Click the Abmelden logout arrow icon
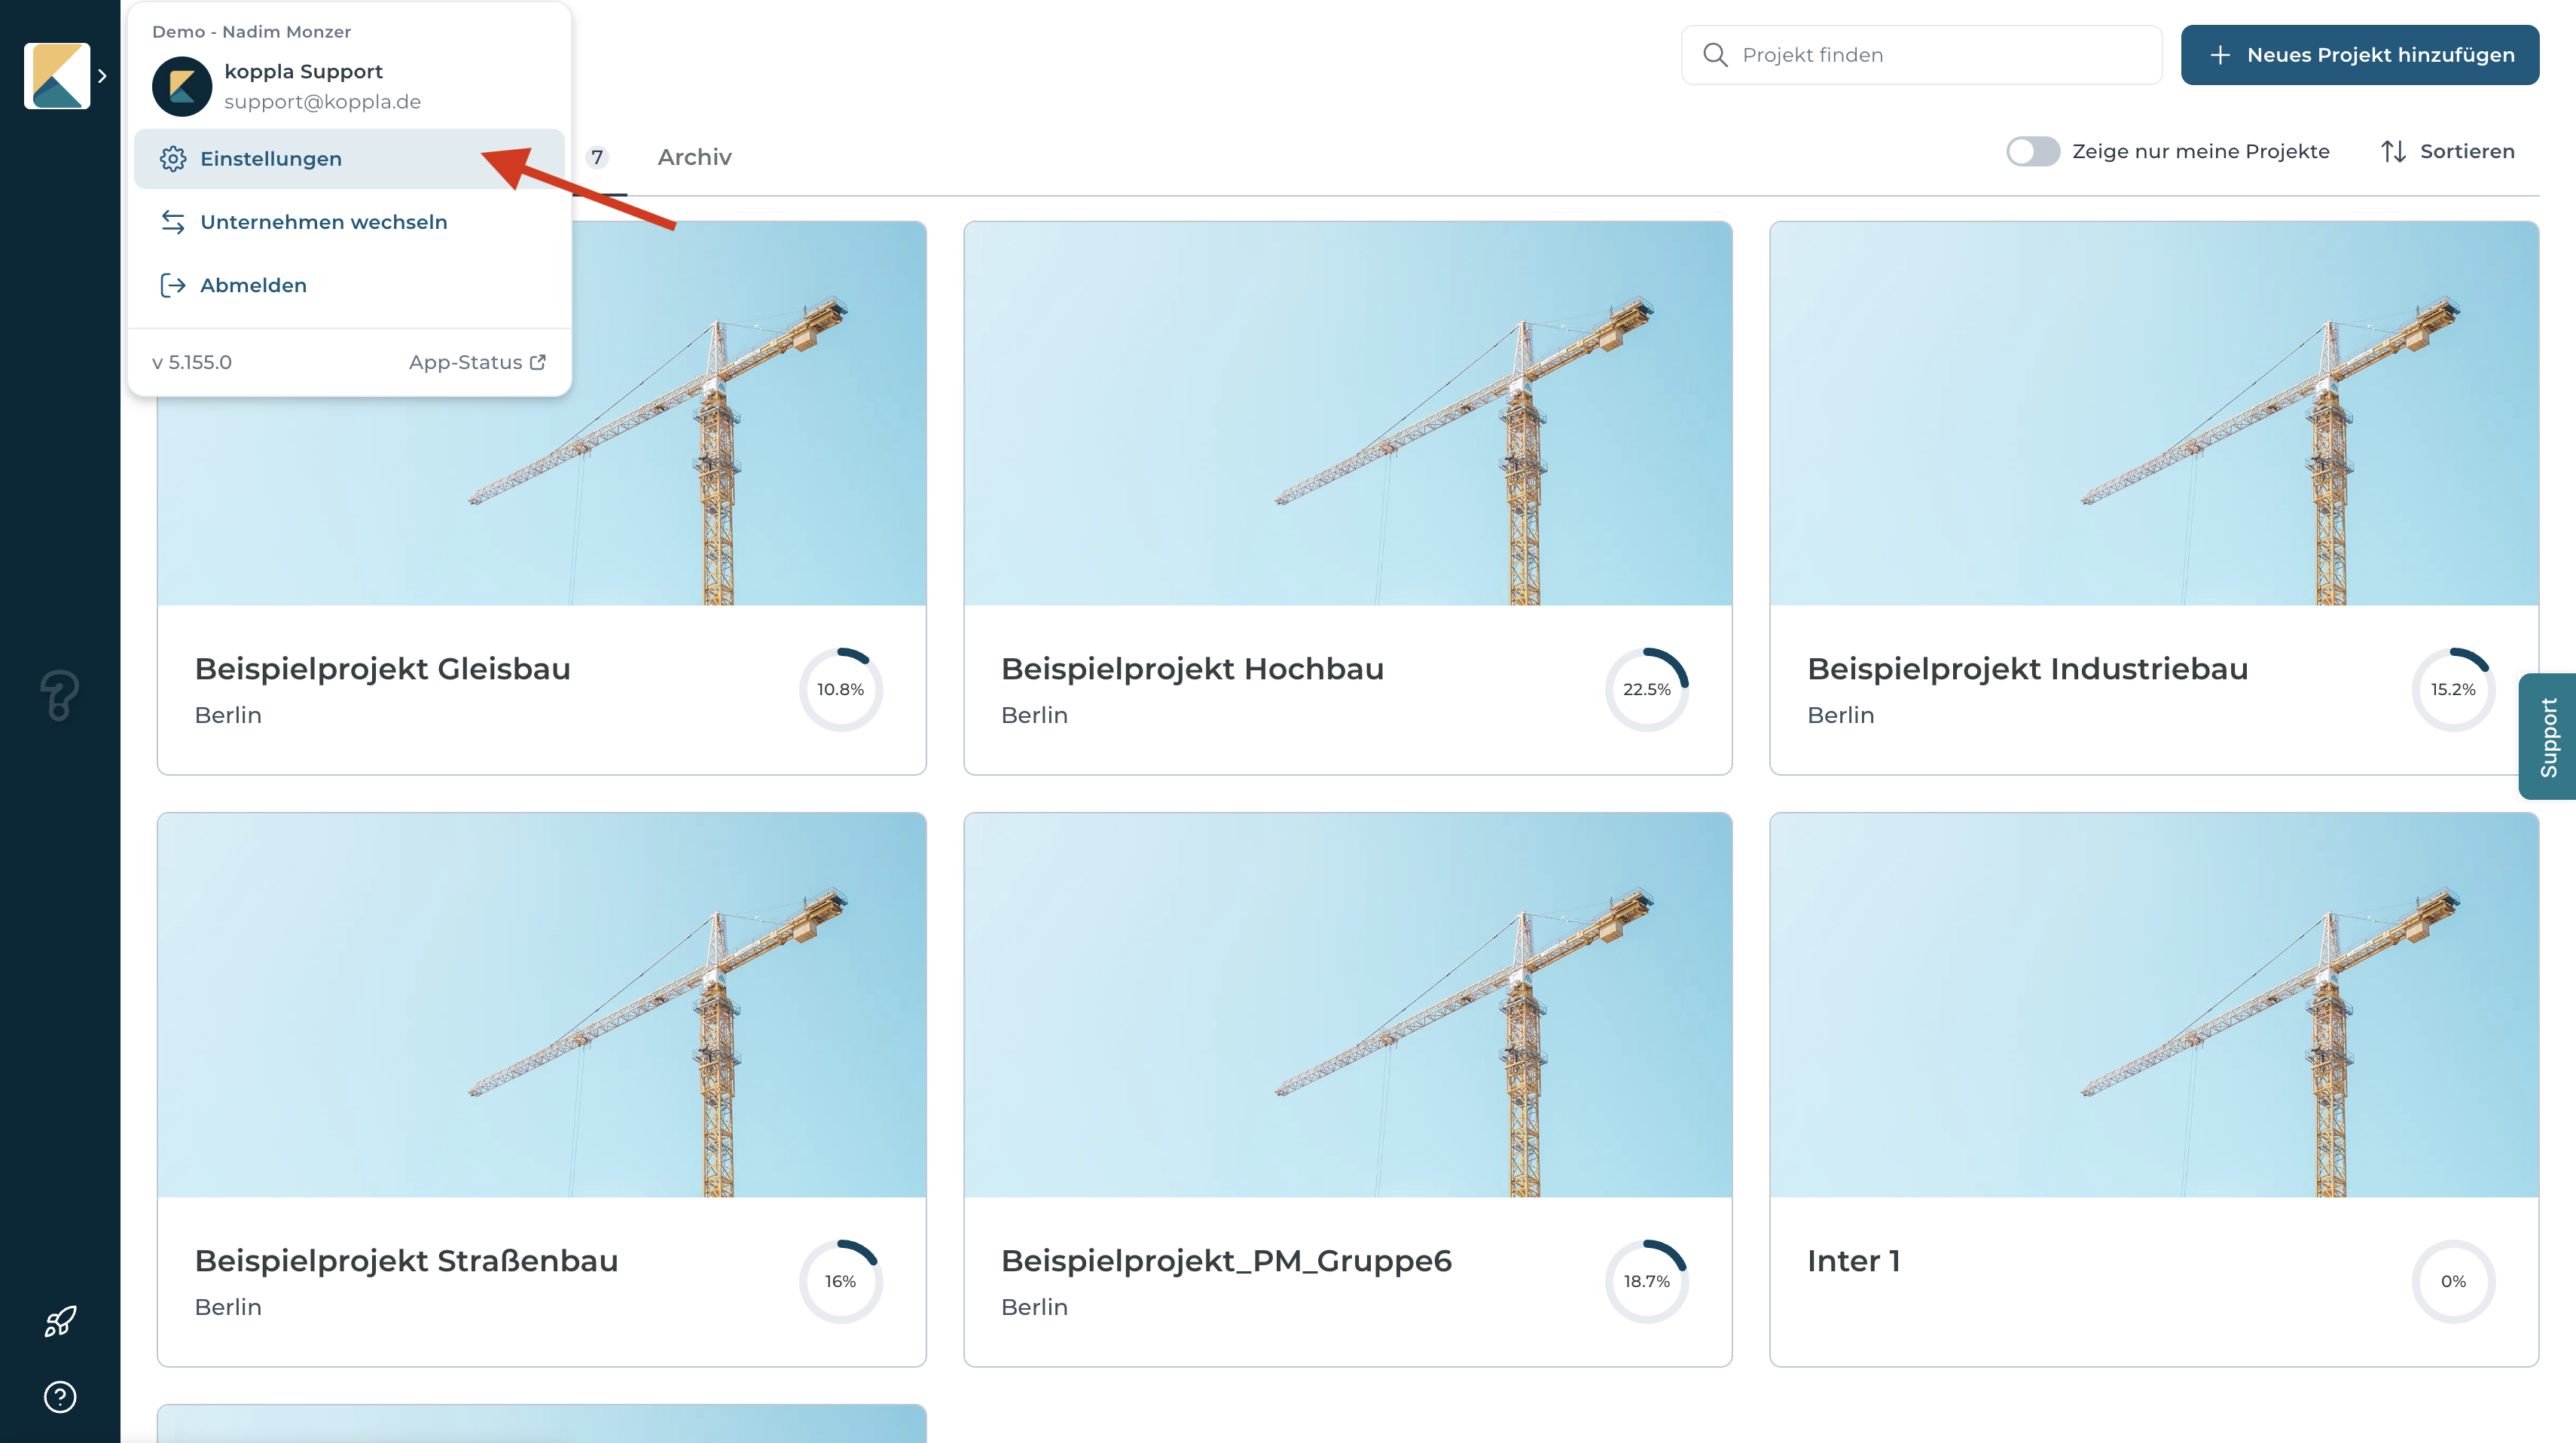This screenshot has height=1443, width=2576. pyautogui.click(x=173, y=285)
